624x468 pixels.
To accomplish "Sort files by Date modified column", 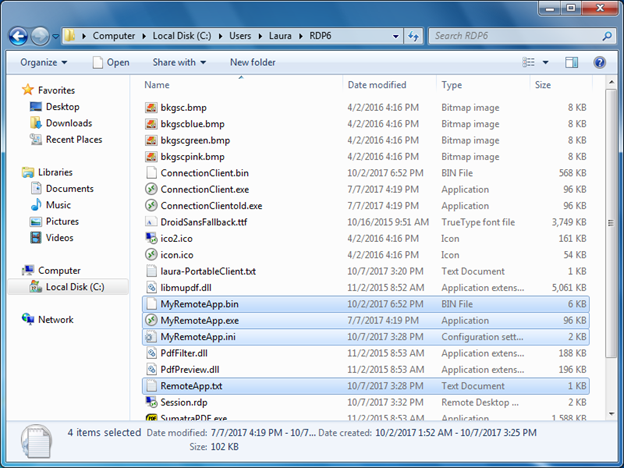I will tap(377, 85).
